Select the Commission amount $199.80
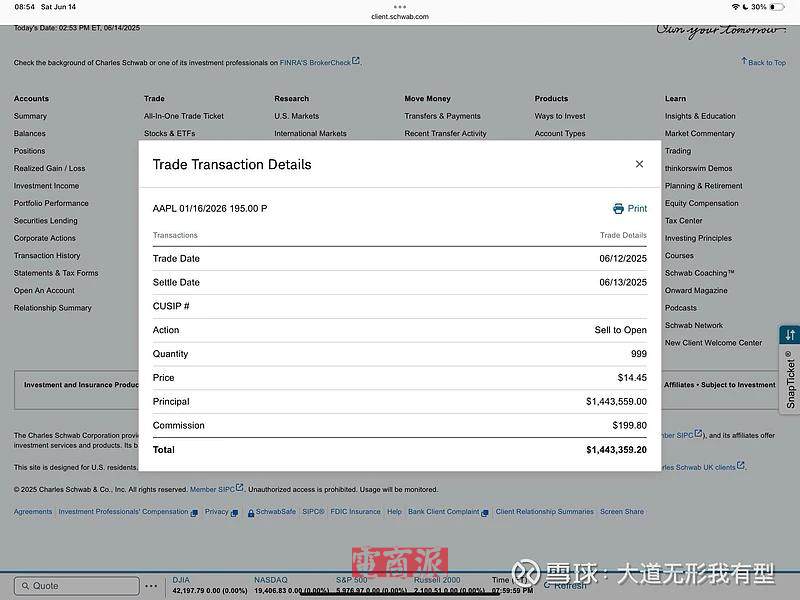Image resolution: width=800 pixels, height=600 pixels. (x=630, y=426)
